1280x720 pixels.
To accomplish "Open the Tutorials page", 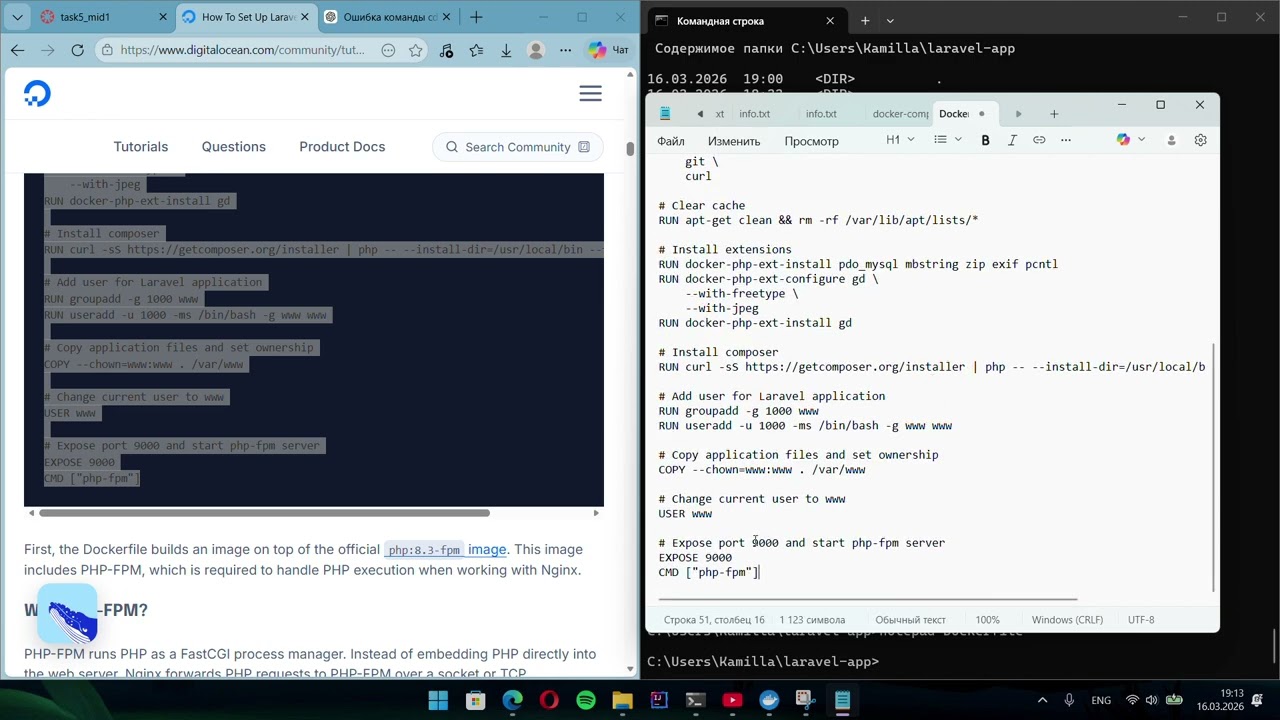I will pyautogui.click(x=141, y=147).
